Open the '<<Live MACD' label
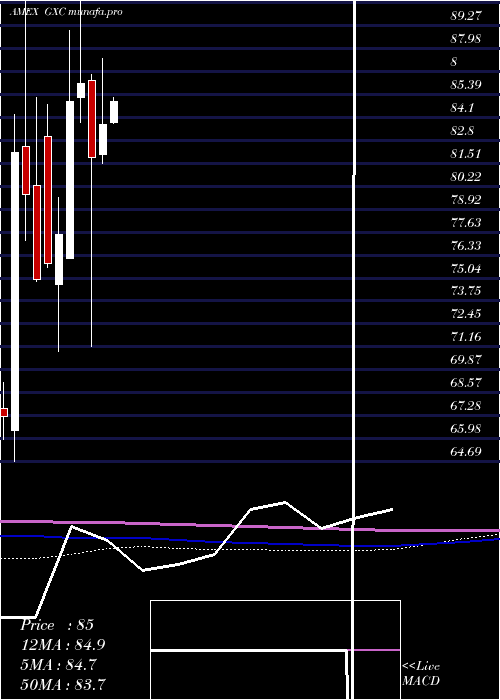The width and height of the screenshot is (500, 700). 421,674
